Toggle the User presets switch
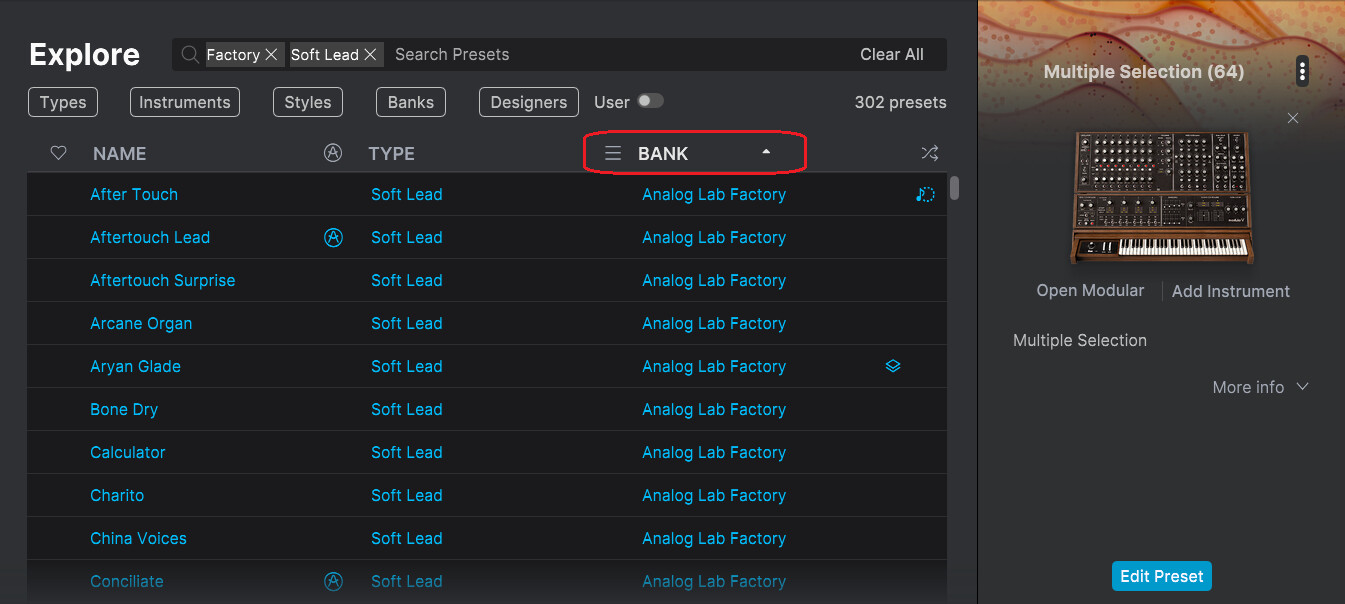1345x604 pixels. 650,101
